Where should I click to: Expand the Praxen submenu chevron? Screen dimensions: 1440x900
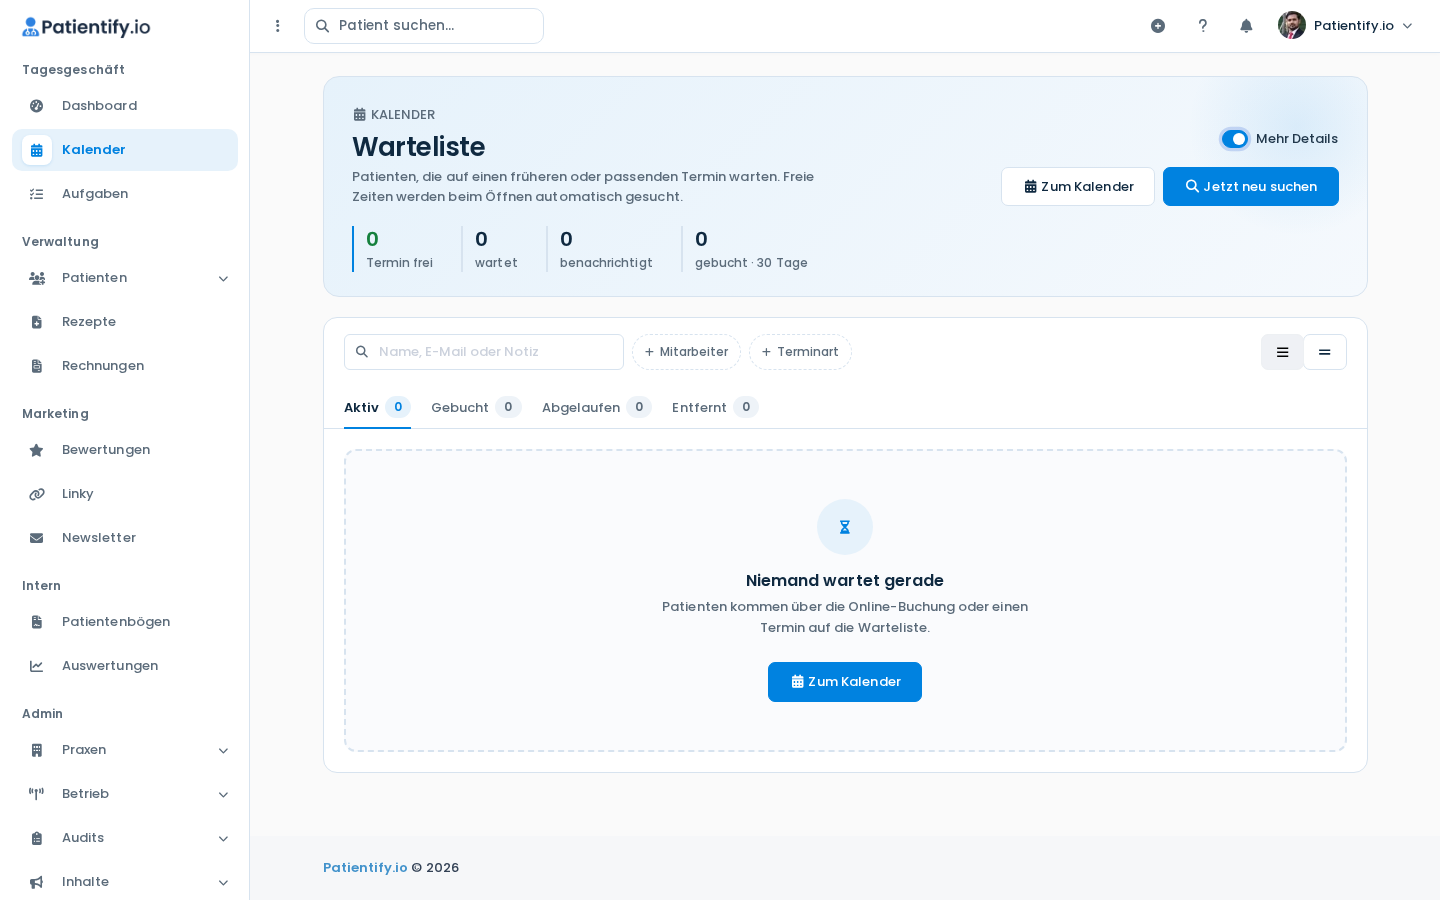pos(223,751)
